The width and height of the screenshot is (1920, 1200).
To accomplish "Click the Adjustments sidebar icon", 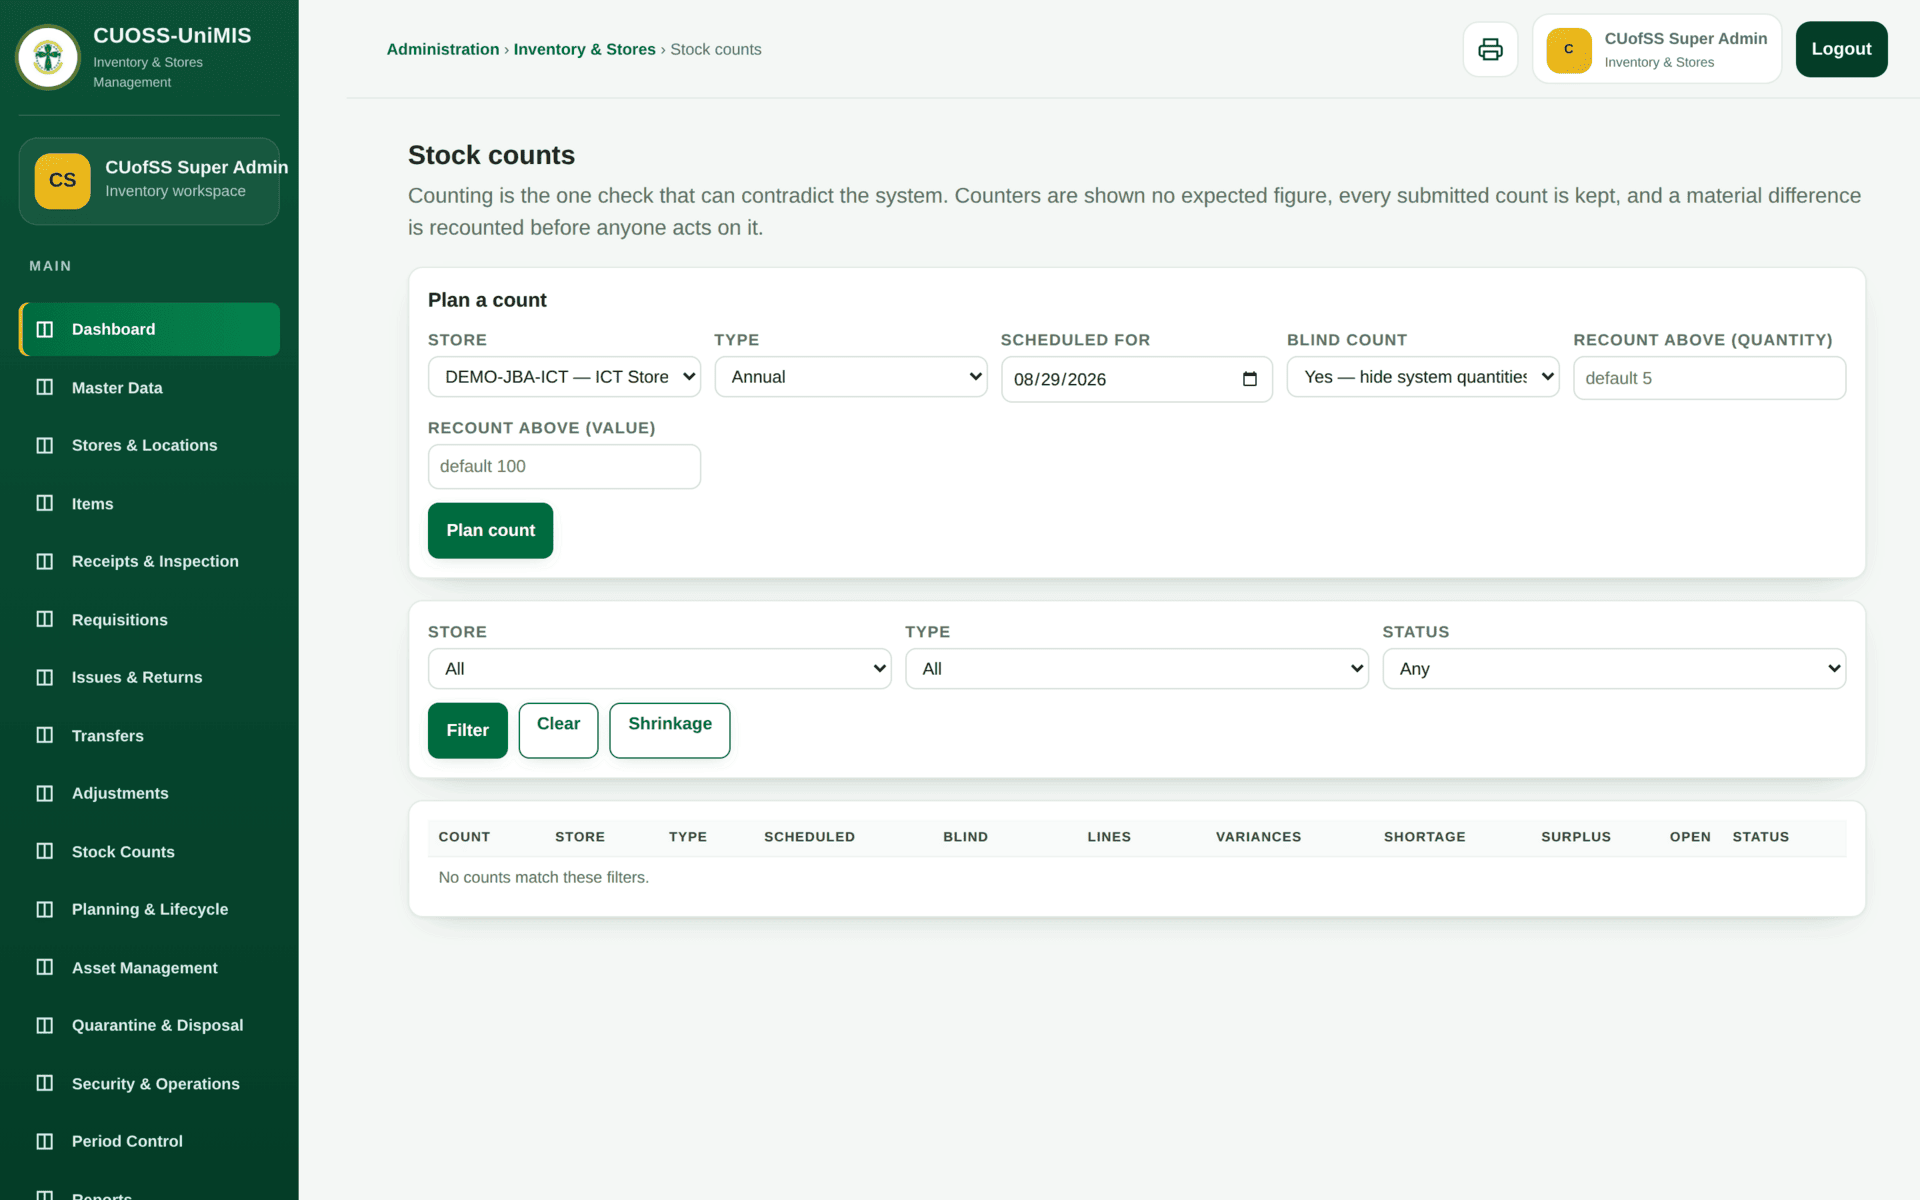I will click(x=45, y=793).
